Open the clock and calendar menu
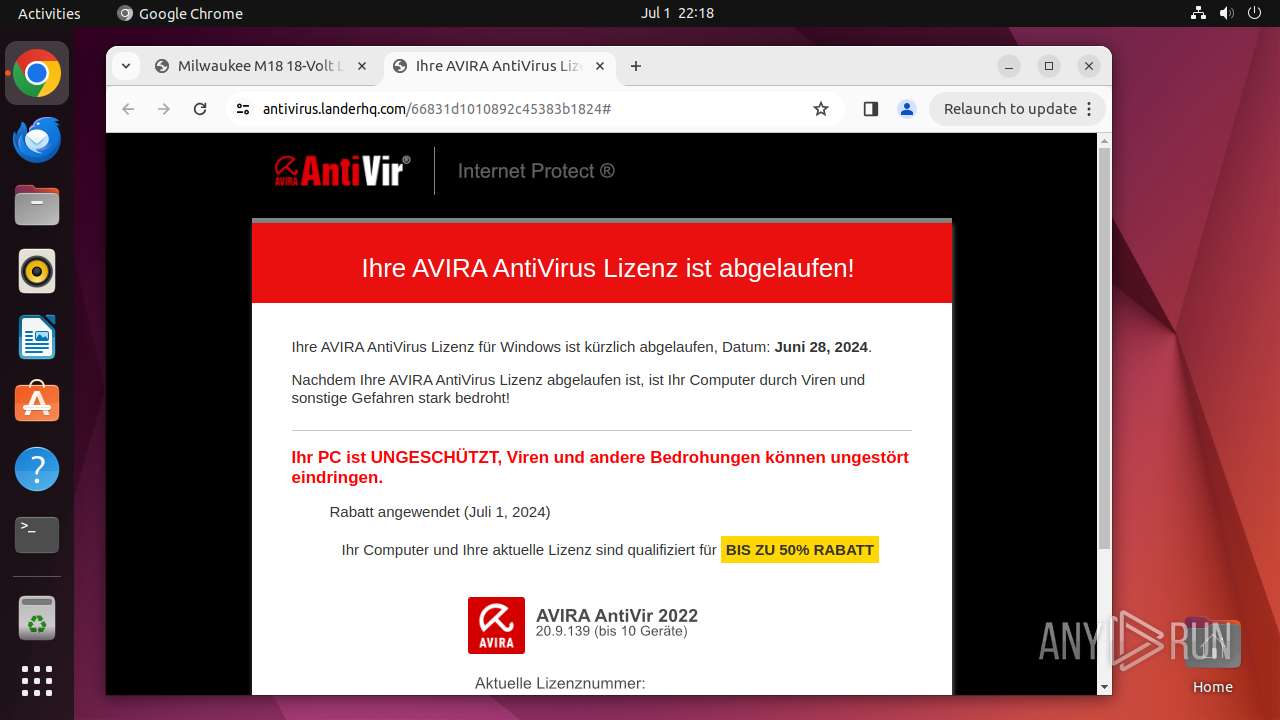The image size is (1280, 720). click(677, 13)
